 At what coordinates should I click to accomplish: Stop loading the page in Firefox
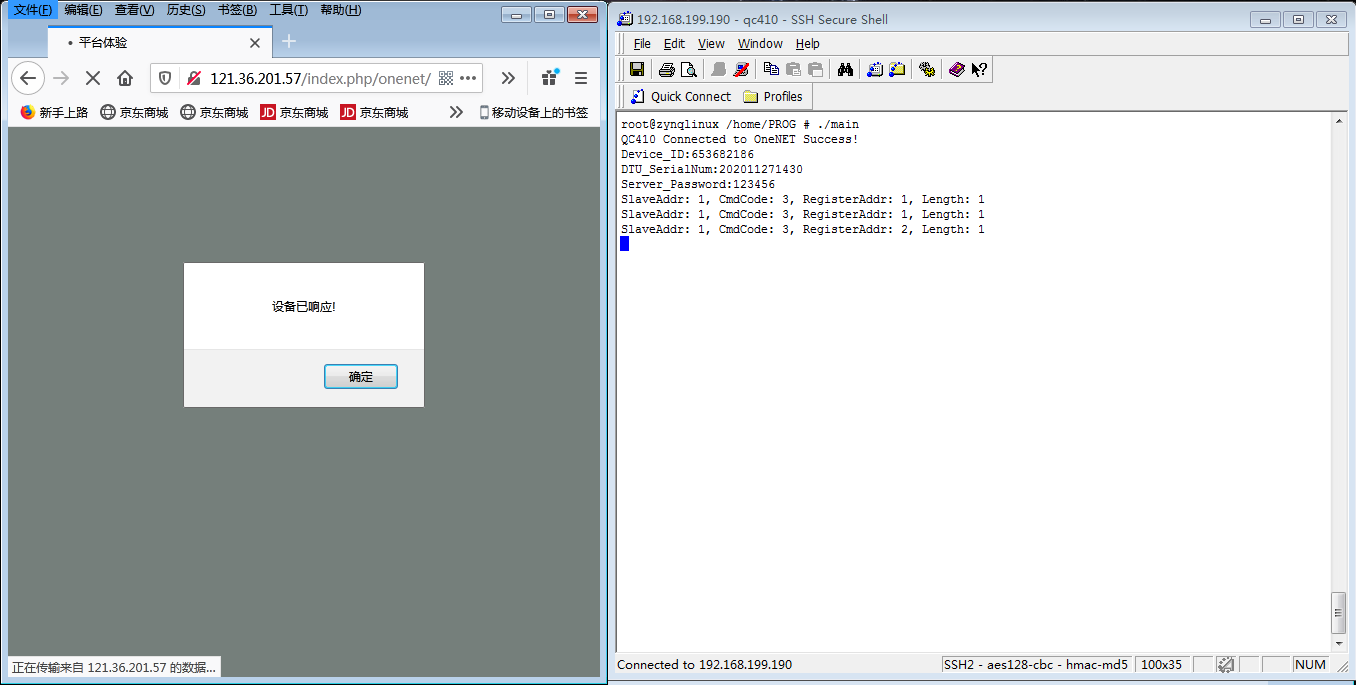pyautogui.click(x=92, y=78)
